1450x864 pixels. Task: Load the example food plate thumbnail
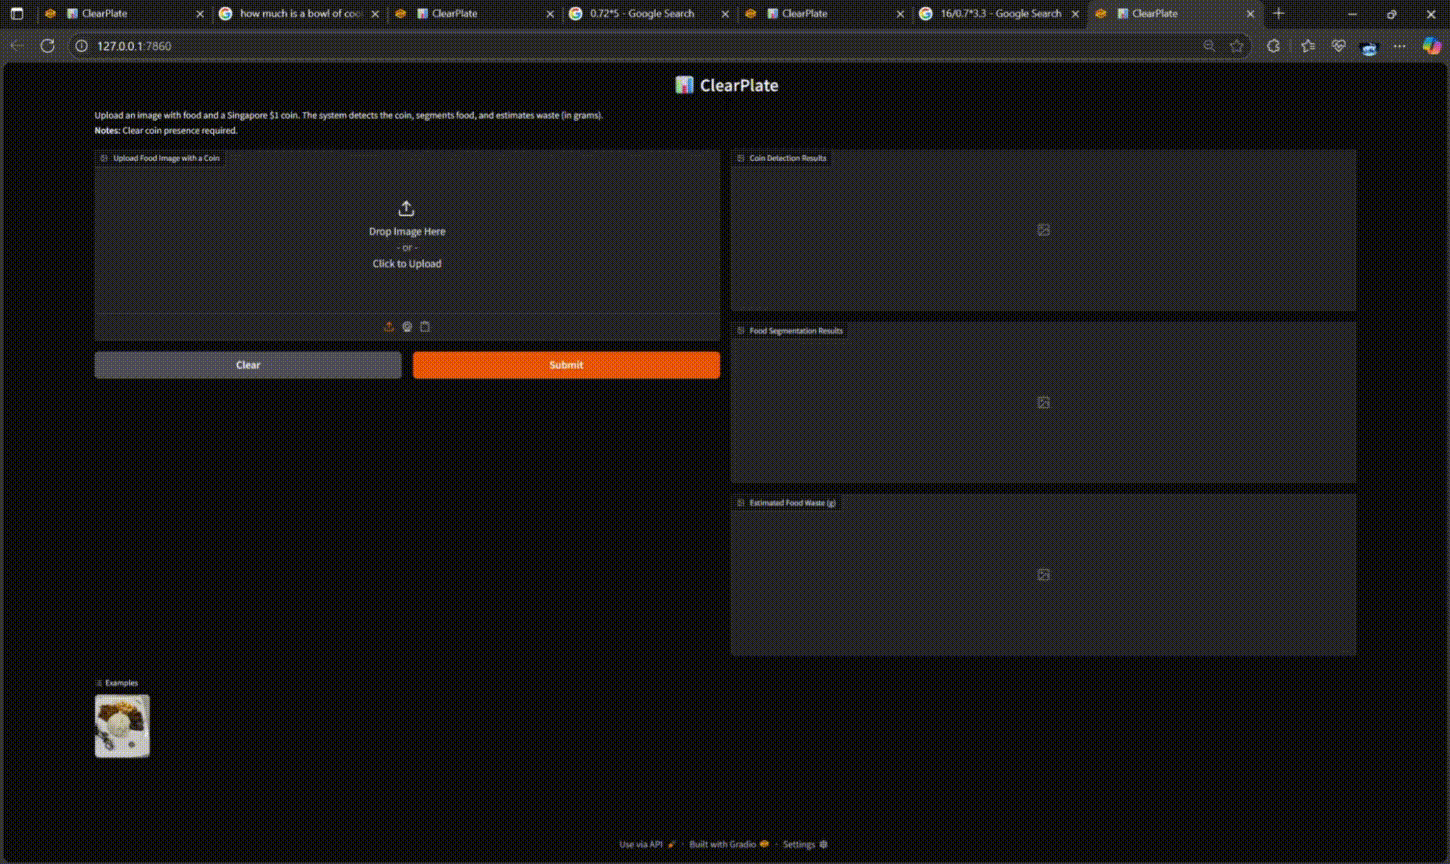pyautogui.click(x=122, y=726)
